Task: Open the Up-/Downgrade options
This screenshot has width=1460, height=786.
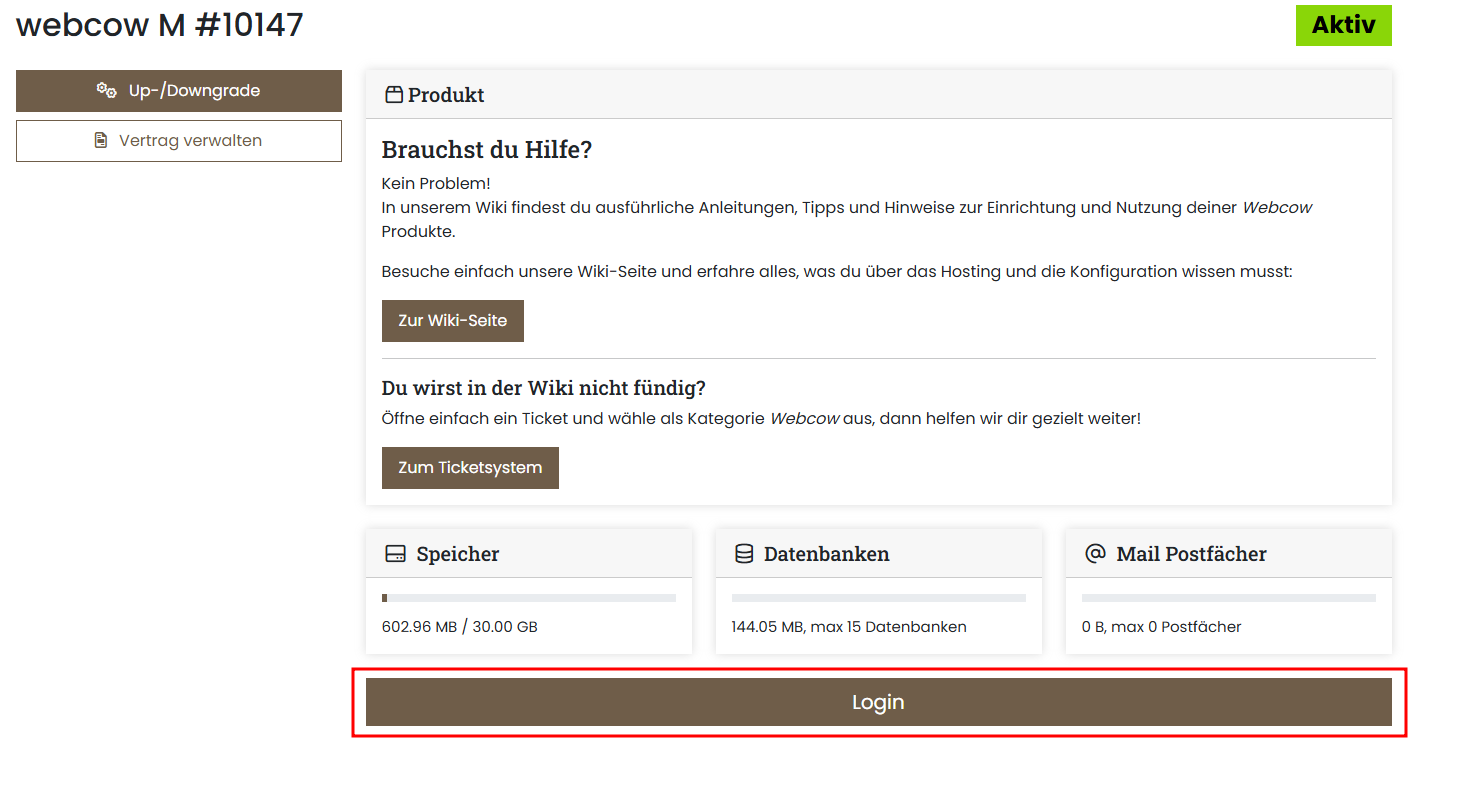Action: (x=179, y=90)
